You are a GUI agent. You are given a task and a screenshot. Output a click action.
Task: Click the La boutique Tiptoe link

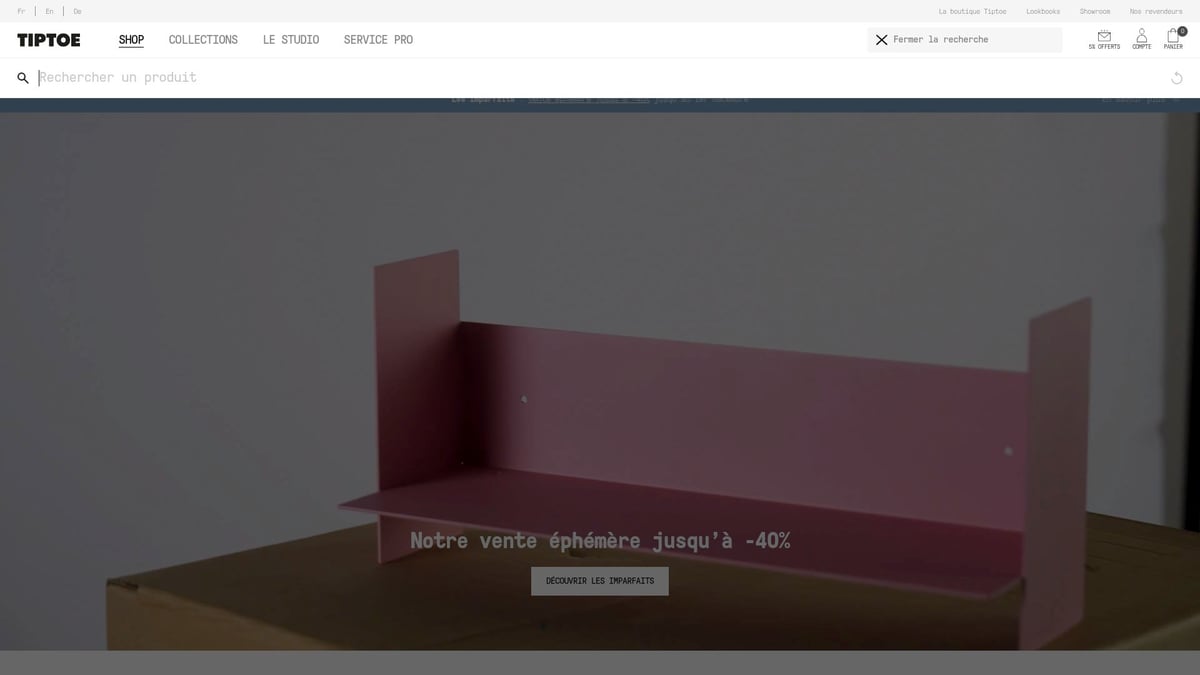point(972,12)
